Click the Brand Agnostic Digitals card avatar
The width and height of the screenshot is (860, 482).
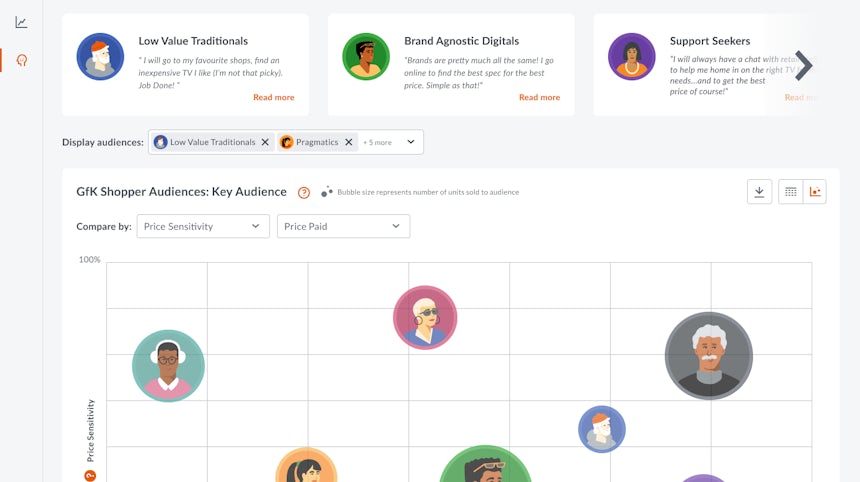pyautogui.click(x=366, y=57)
